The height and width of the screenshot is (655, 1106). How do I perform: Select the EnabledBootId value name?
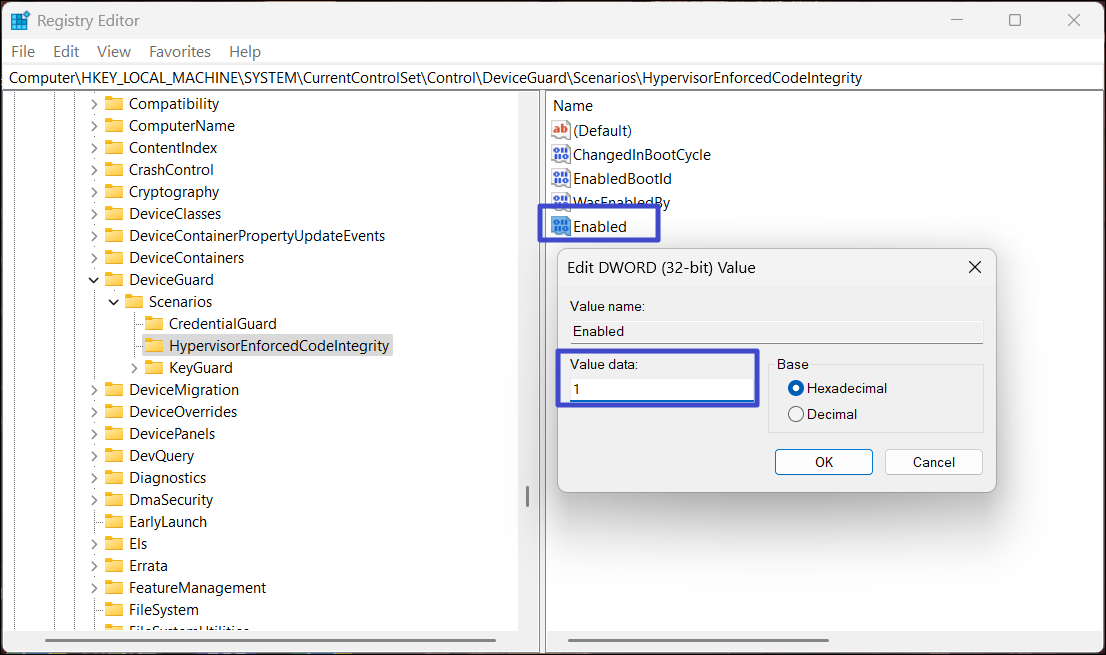pos(622,178)
